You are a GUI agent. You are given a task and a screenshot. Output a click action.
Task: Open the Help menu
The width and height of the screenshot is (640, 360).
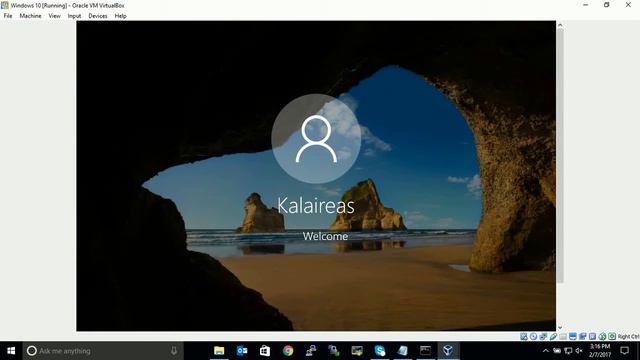120,16
